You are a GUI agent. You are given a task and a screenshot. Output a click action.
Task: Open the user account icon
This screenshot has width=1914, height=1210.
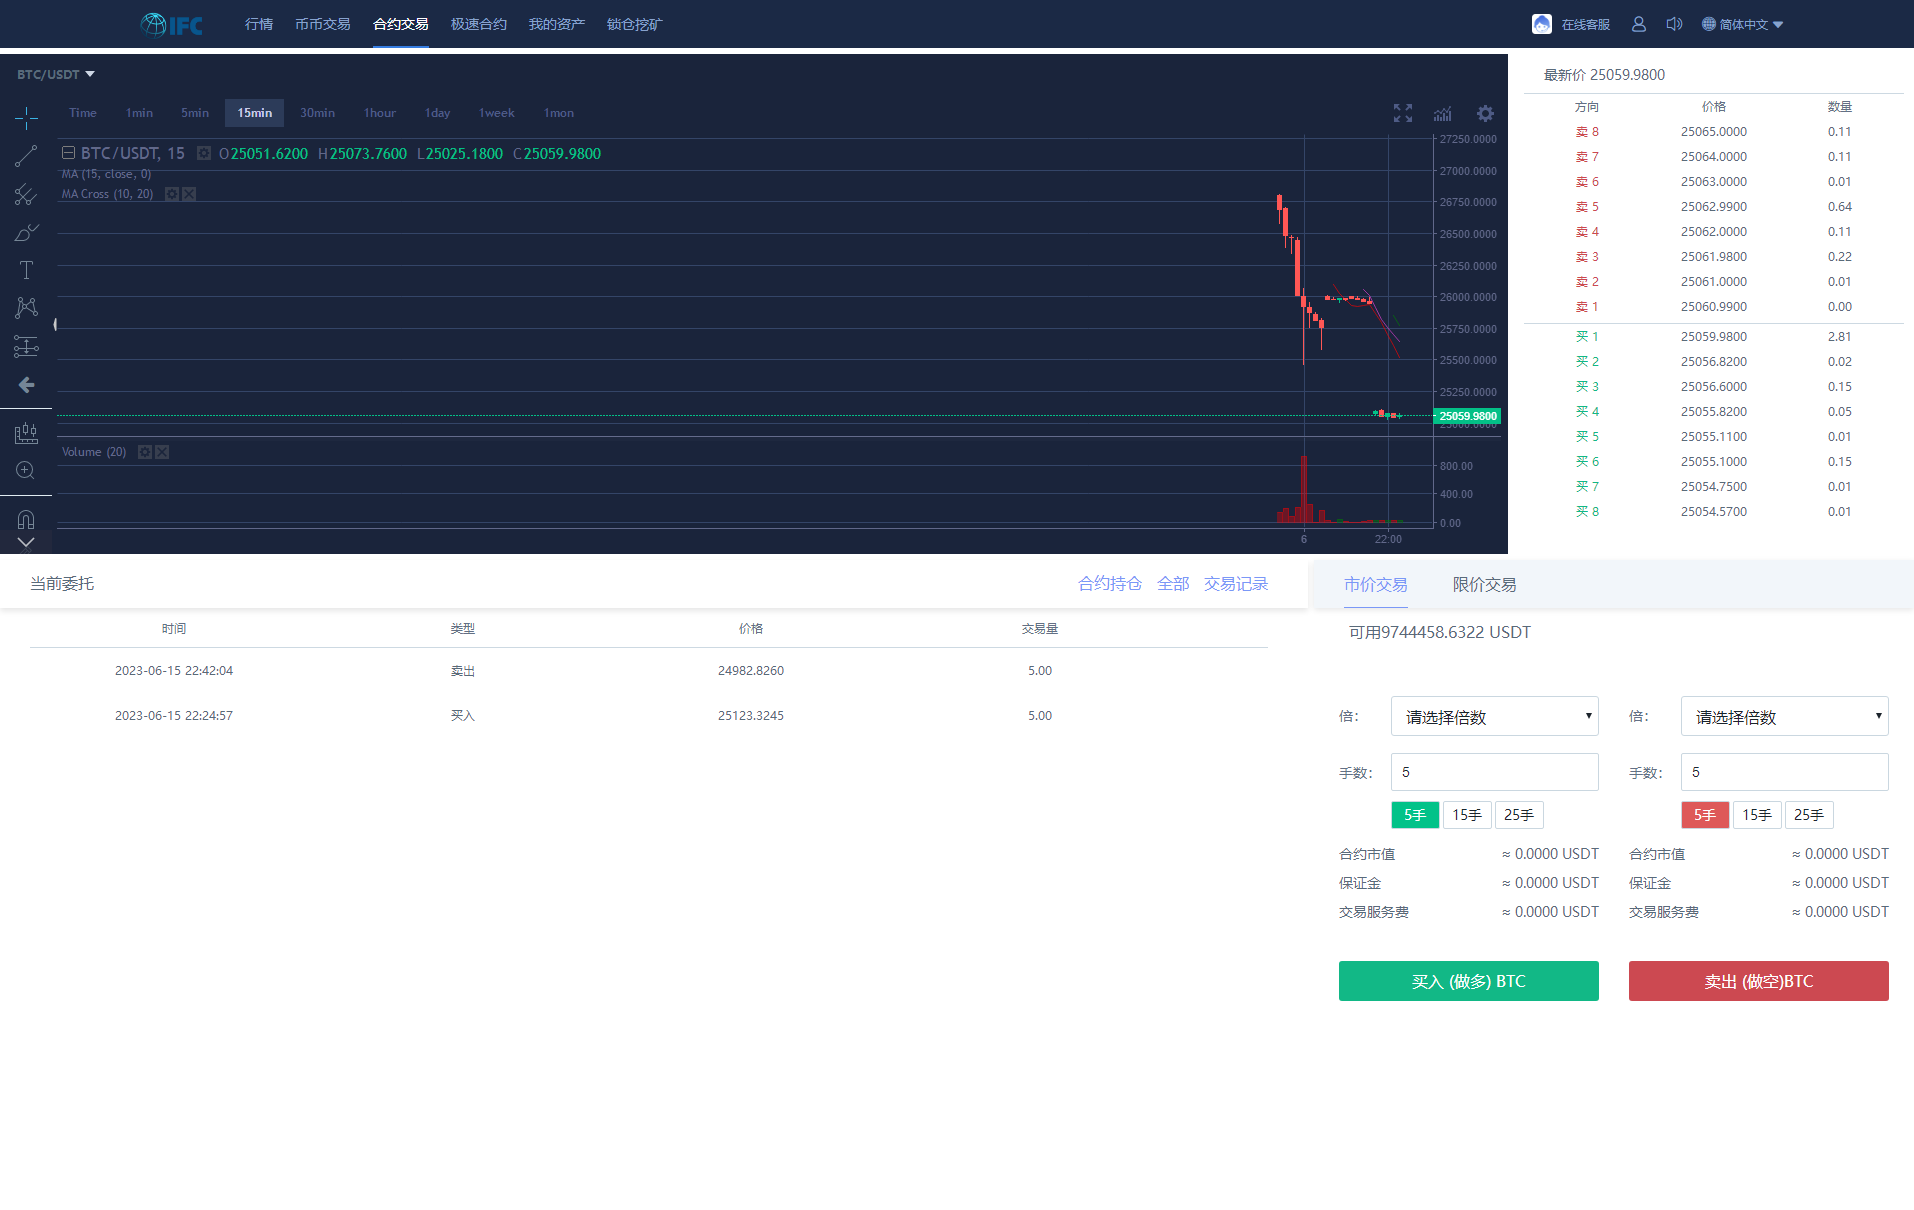[x=1638, y=24]
